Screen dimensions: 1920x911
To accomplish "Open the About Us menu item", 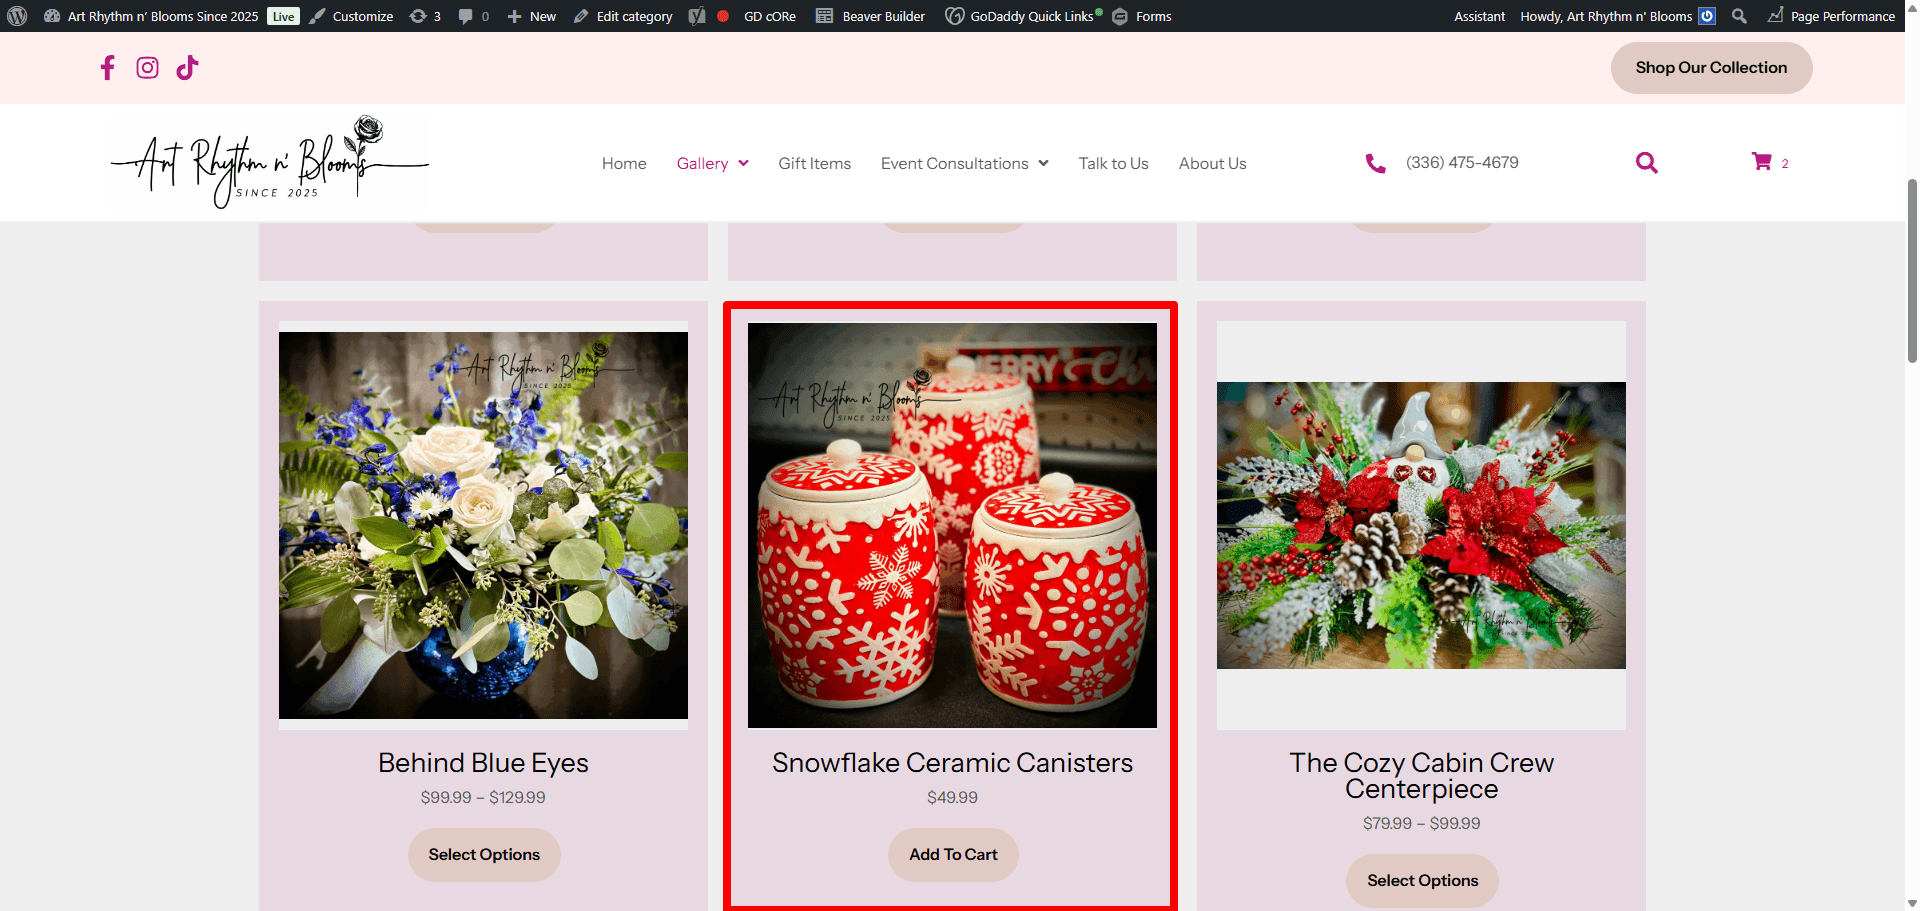I will tap(1212, 164).
